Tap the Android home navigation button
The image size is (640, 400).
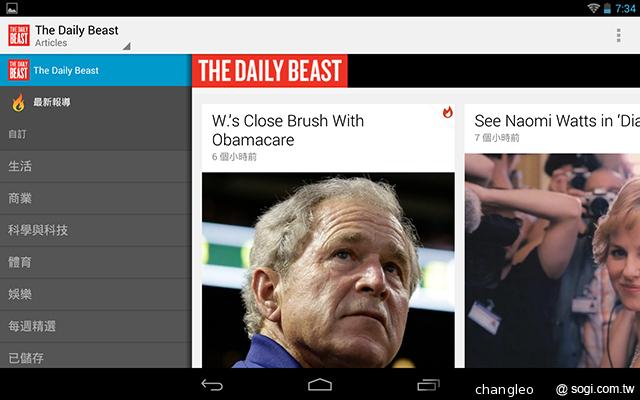coord(320,384)
